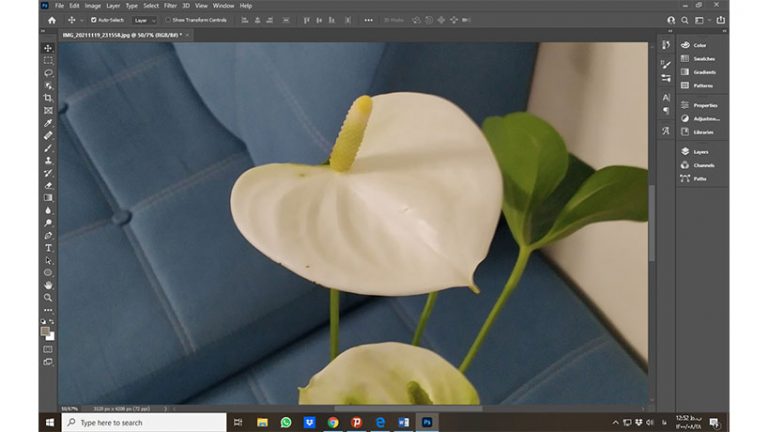
Task: Click the Home icon in options bar
Action: click(x=52, y=20)
